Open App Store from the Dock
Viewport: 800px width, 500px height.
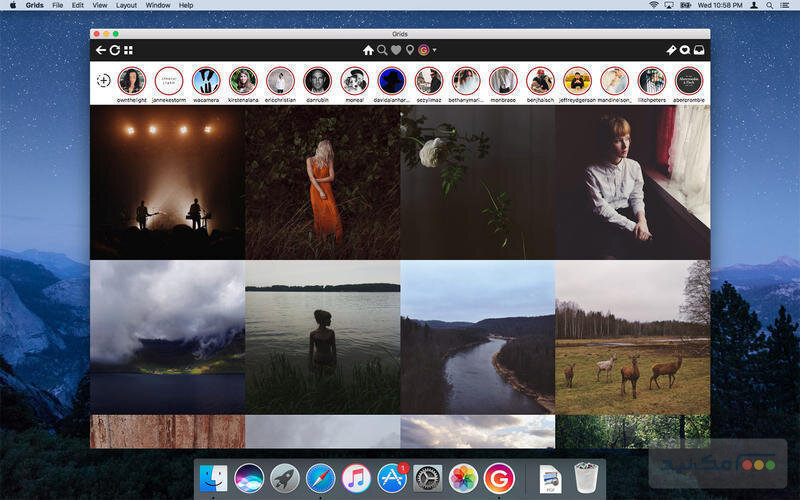392,478
